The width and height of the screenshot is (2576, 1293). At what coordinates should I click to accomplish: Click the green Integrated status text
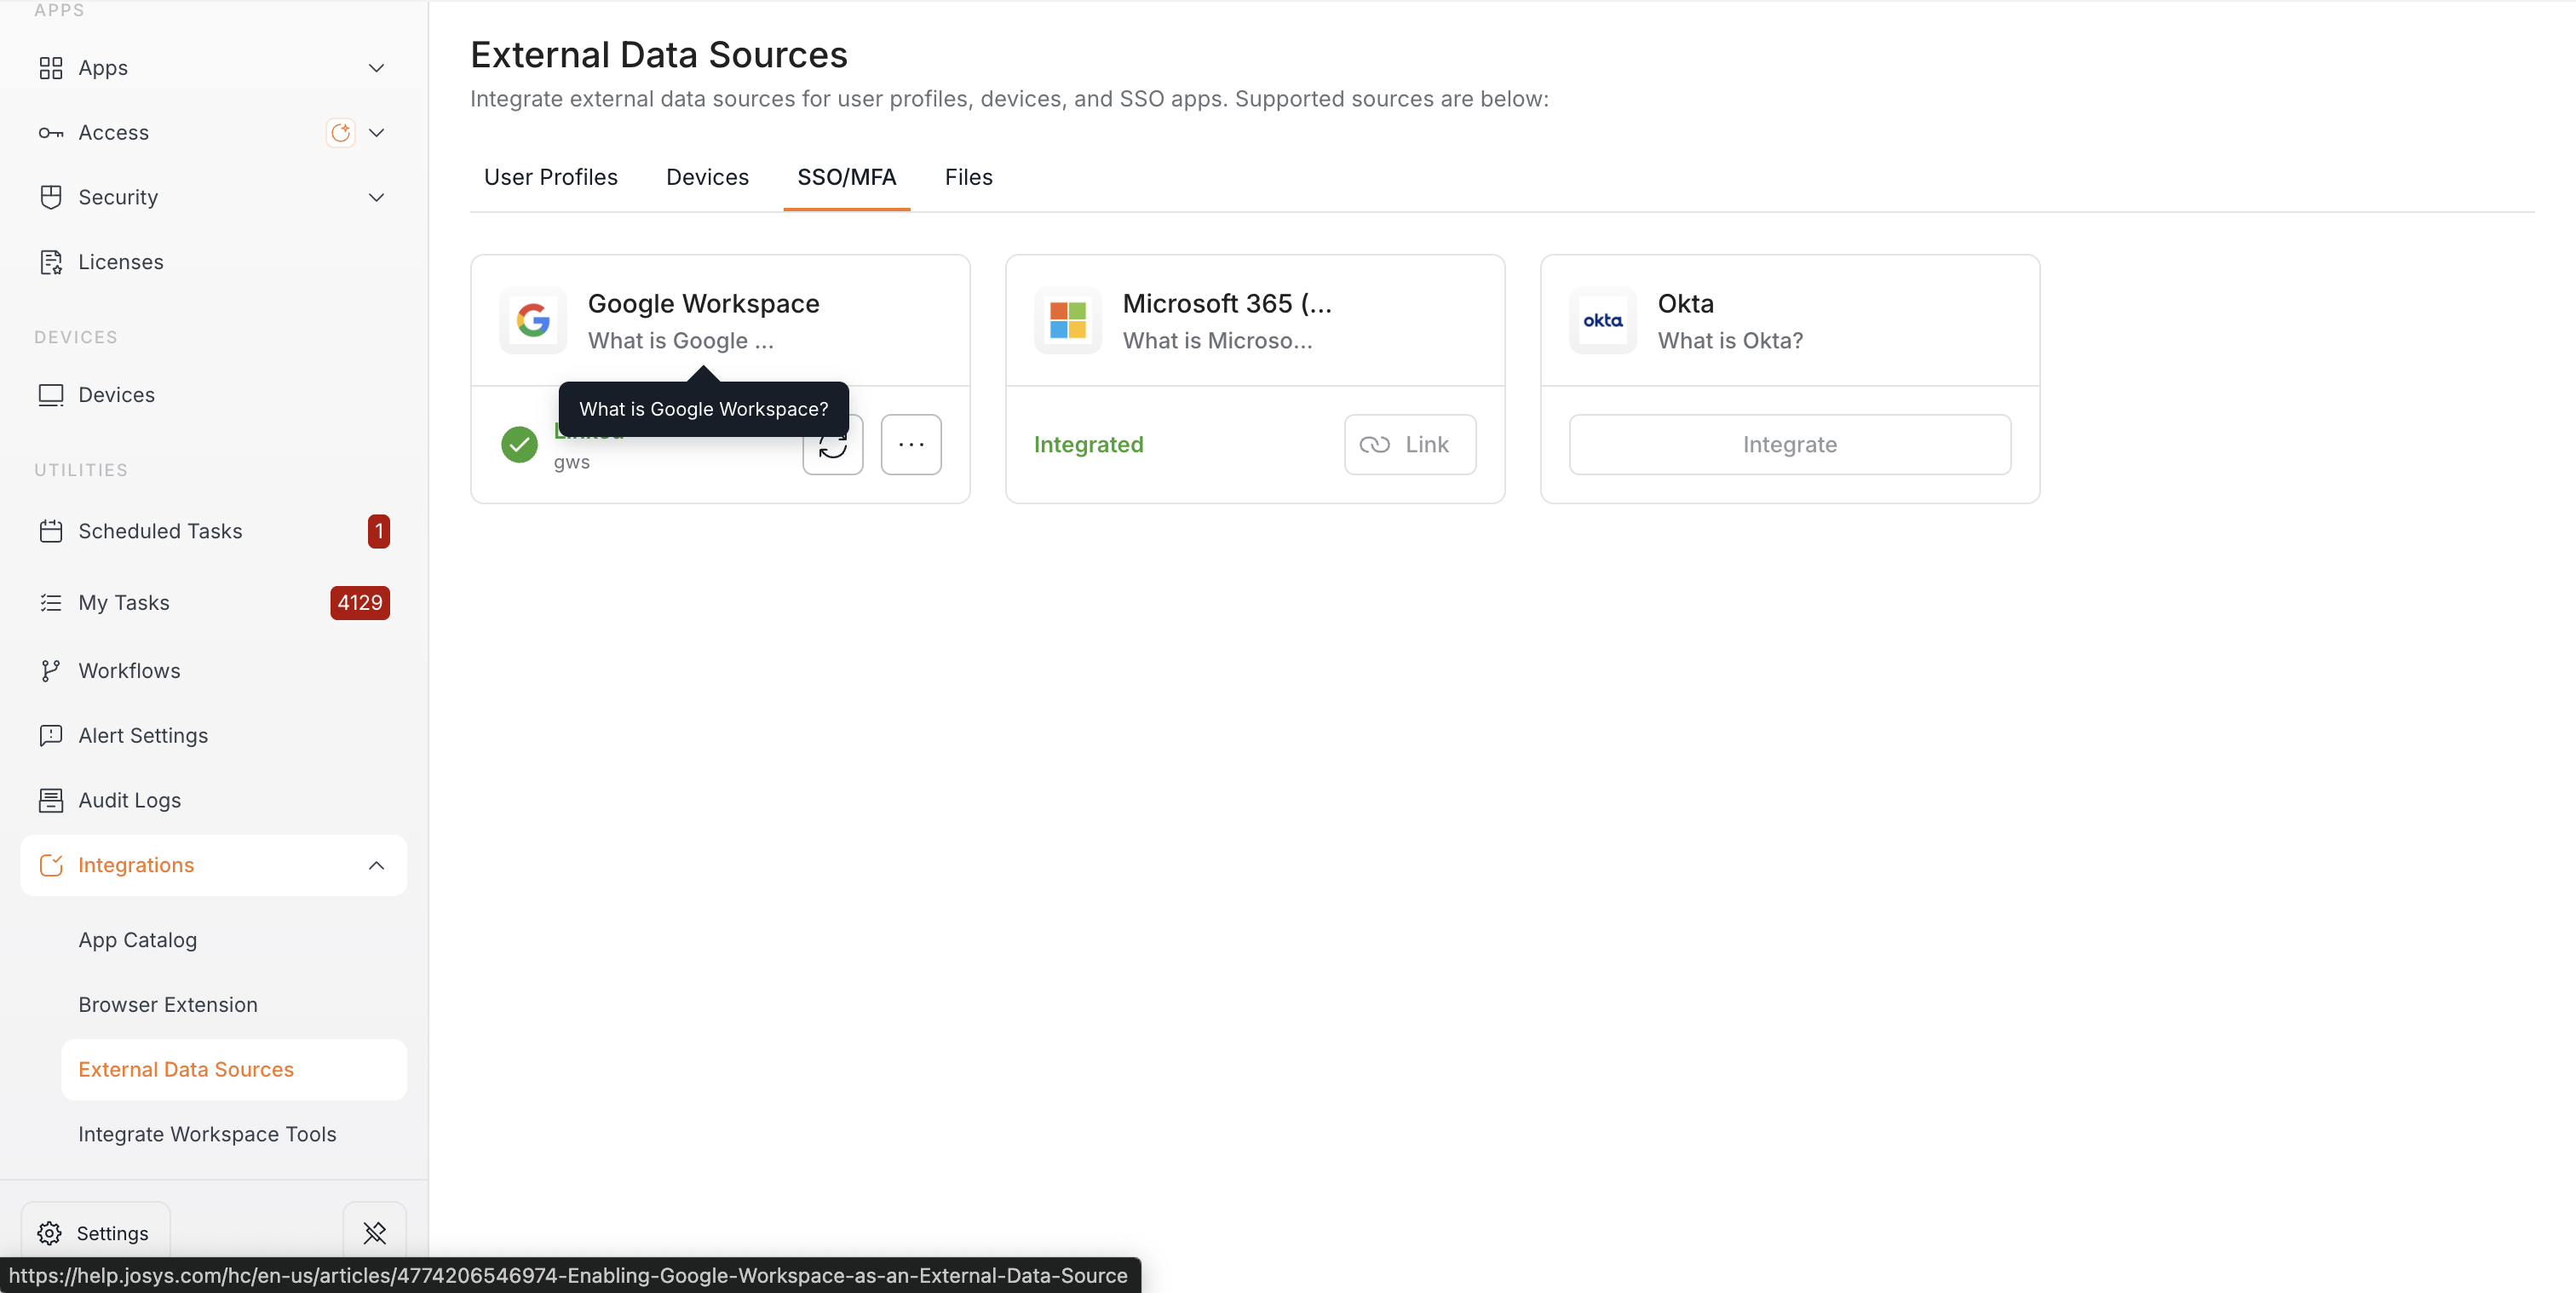pos(1088,444)
